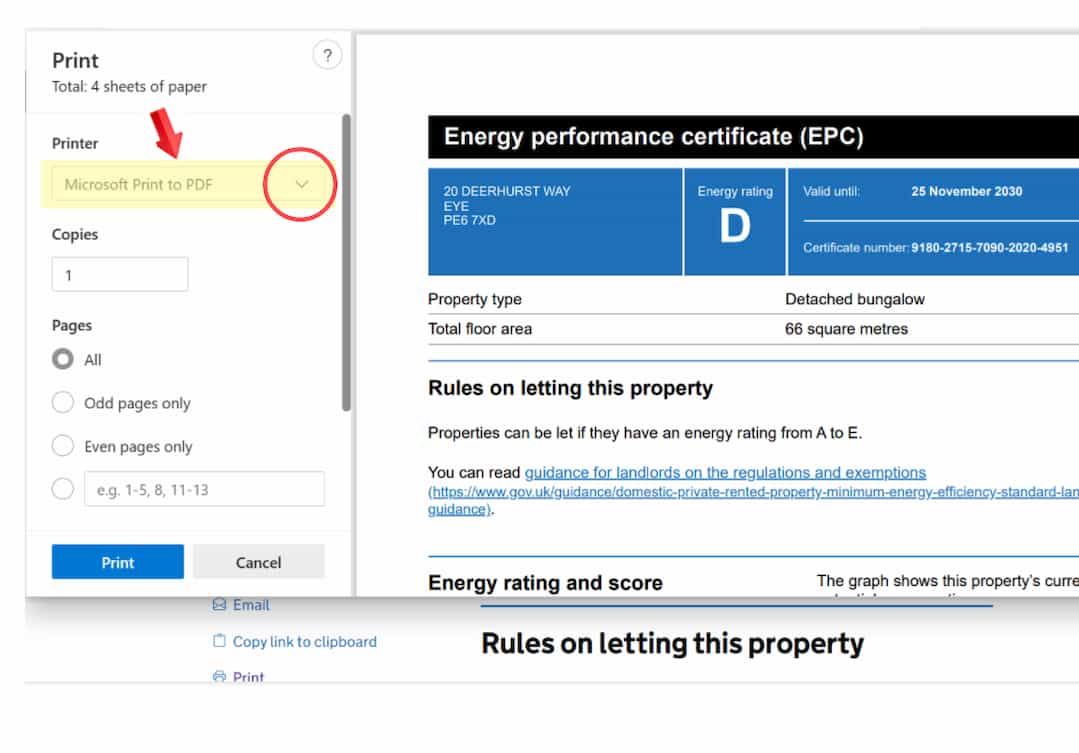Viewport: 1079px width, 753px height.
Task: Open the gov.uk guidance URL link
Action: (750, 493)
